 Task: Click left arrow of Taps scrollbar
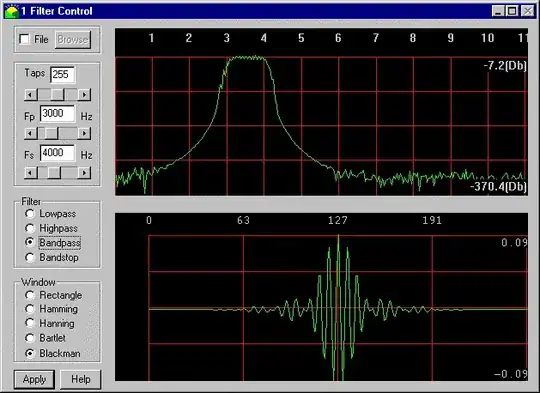coord(31,94)
